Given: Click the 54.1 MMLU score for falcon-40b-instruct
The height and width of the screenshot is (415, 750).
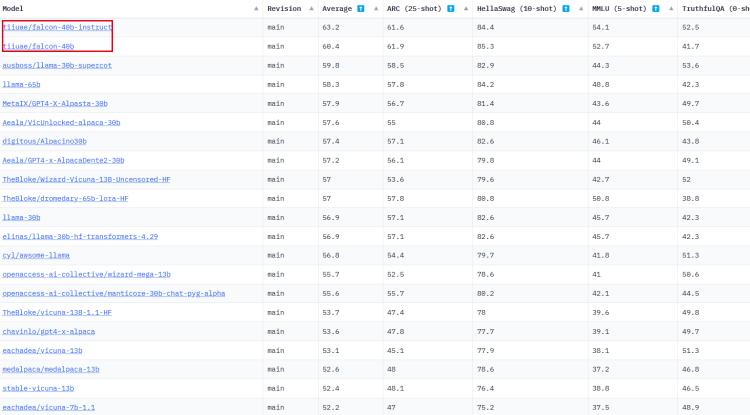Looking at the screenshot, I should coord(601,27).
